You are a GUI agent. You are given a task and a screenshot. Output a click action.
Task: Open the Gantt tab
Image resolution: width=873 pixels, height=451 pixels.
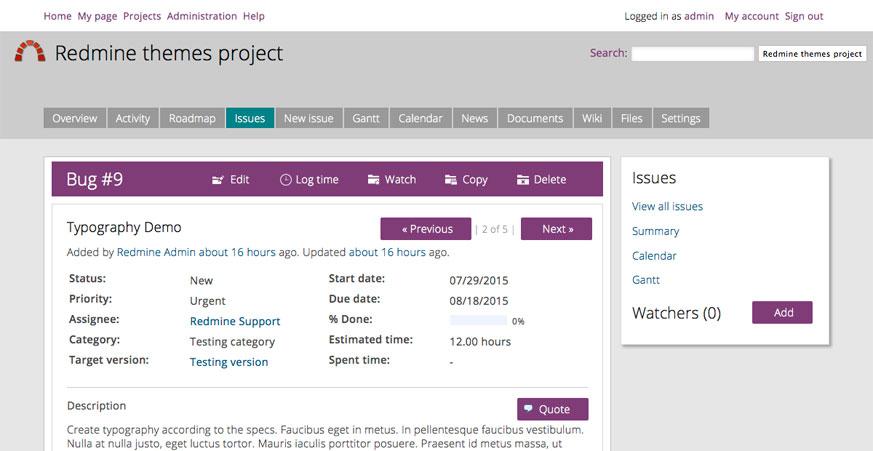[x=366, y=118]
